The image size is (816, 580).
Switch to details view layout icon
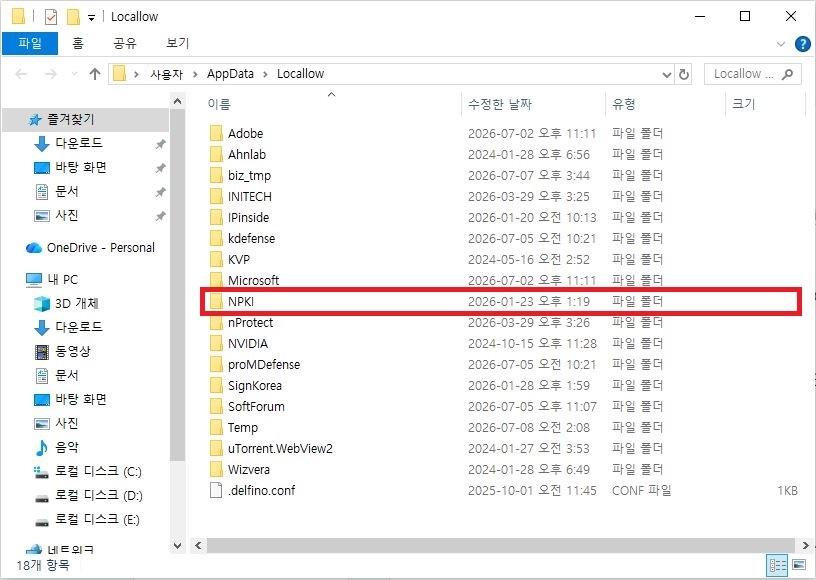pyautogui.click(x=778, y=565)
